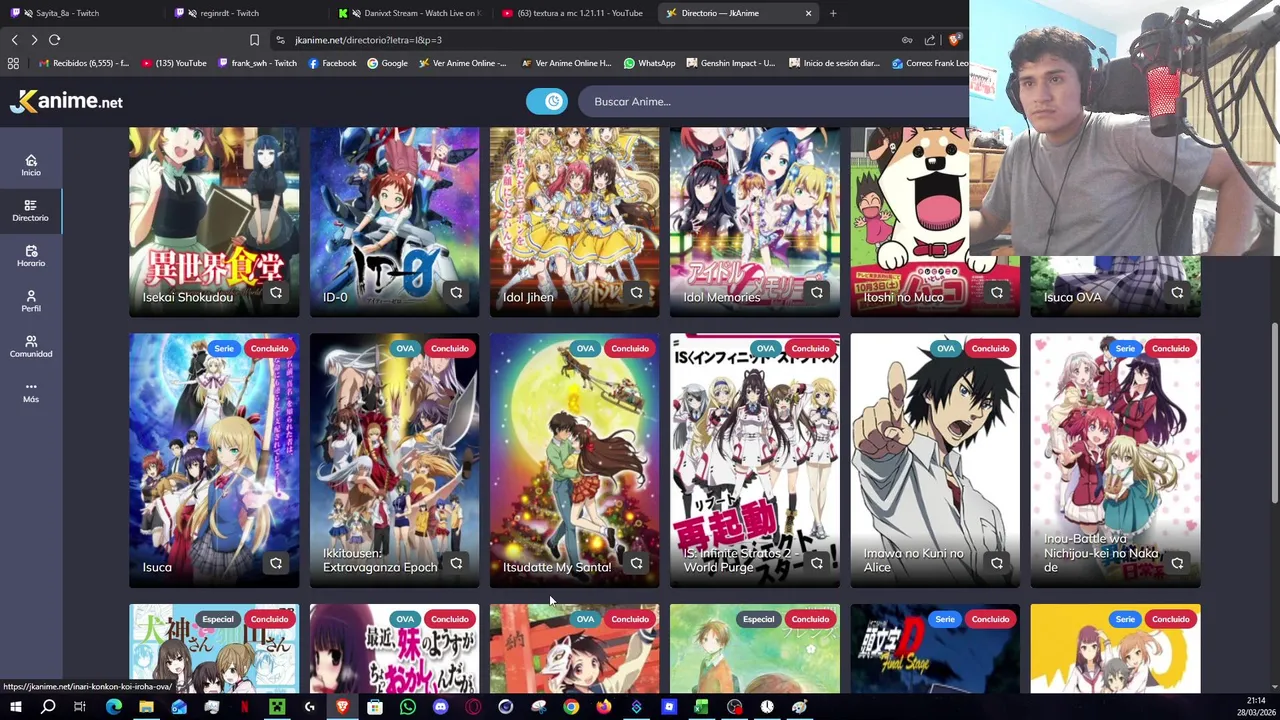Click the save icon on Isekai Shokudou
Viewport: 1280px width, 720px height.
coord(276,293)
